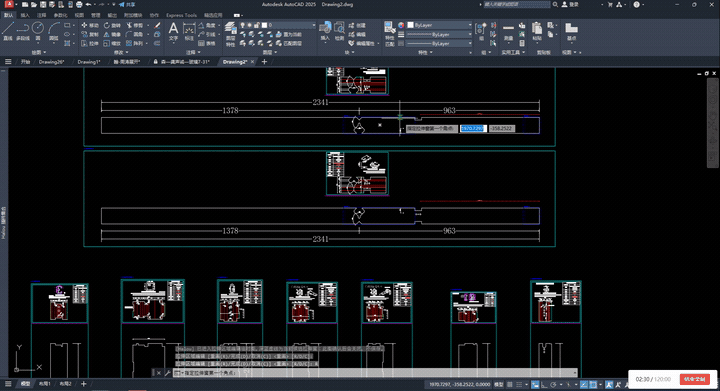The width and height of the screenshot is (720, 391).
Task: Click the Plot/Print icon in quick access toolbar
Action: pyautogui.click(x=79, y=5)
